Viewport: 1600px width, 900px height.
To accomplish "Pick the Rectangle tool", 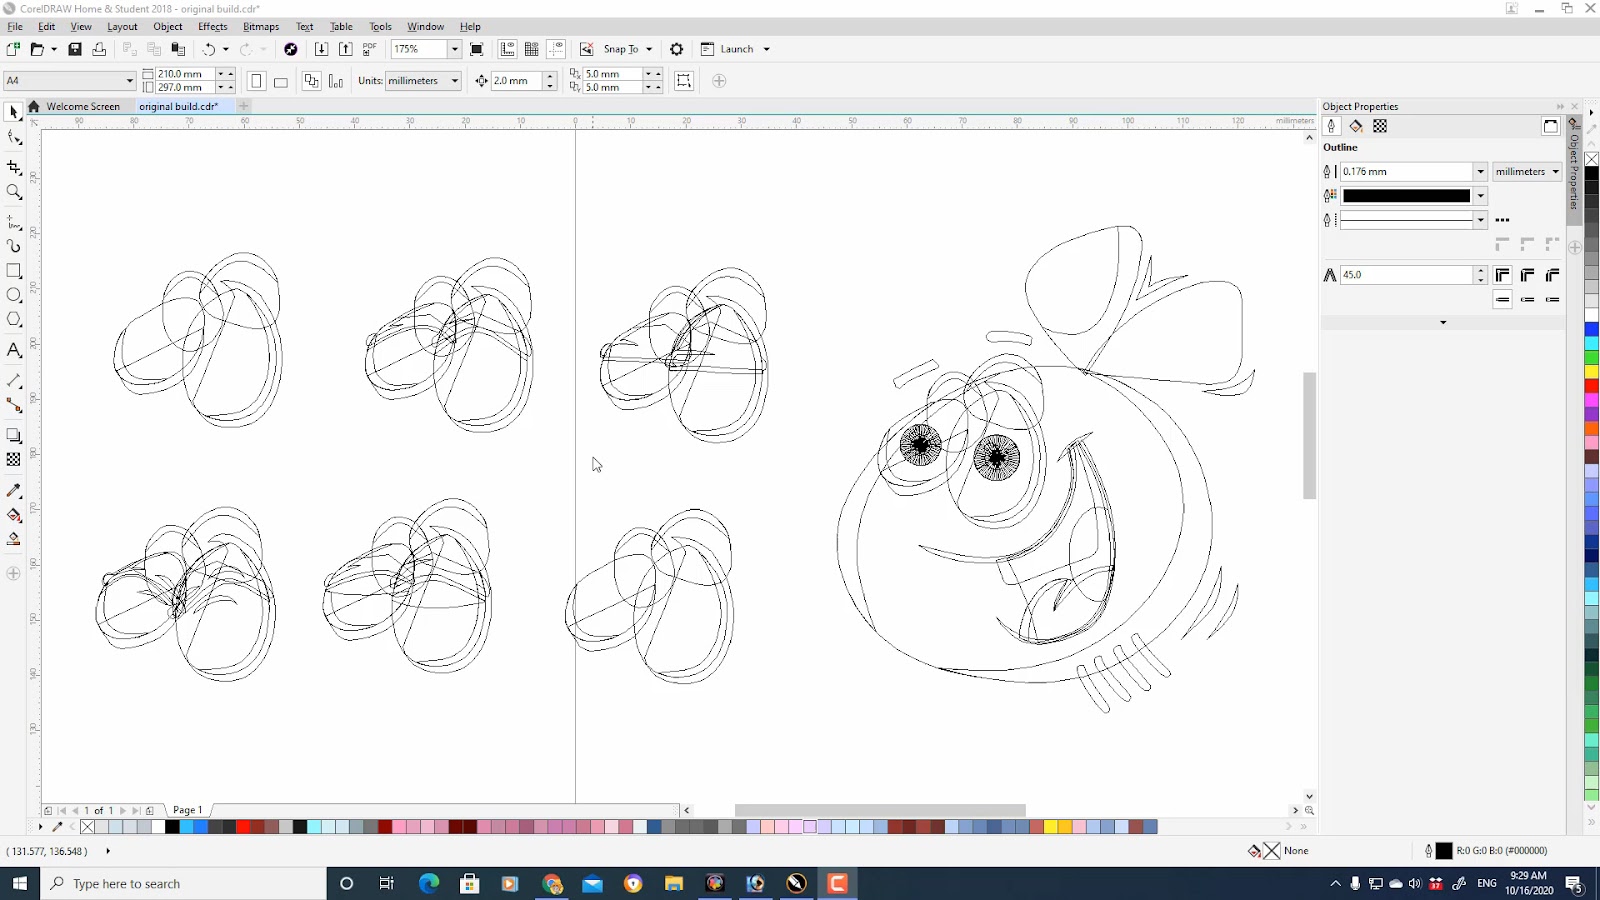I will [x=14, y=271].
